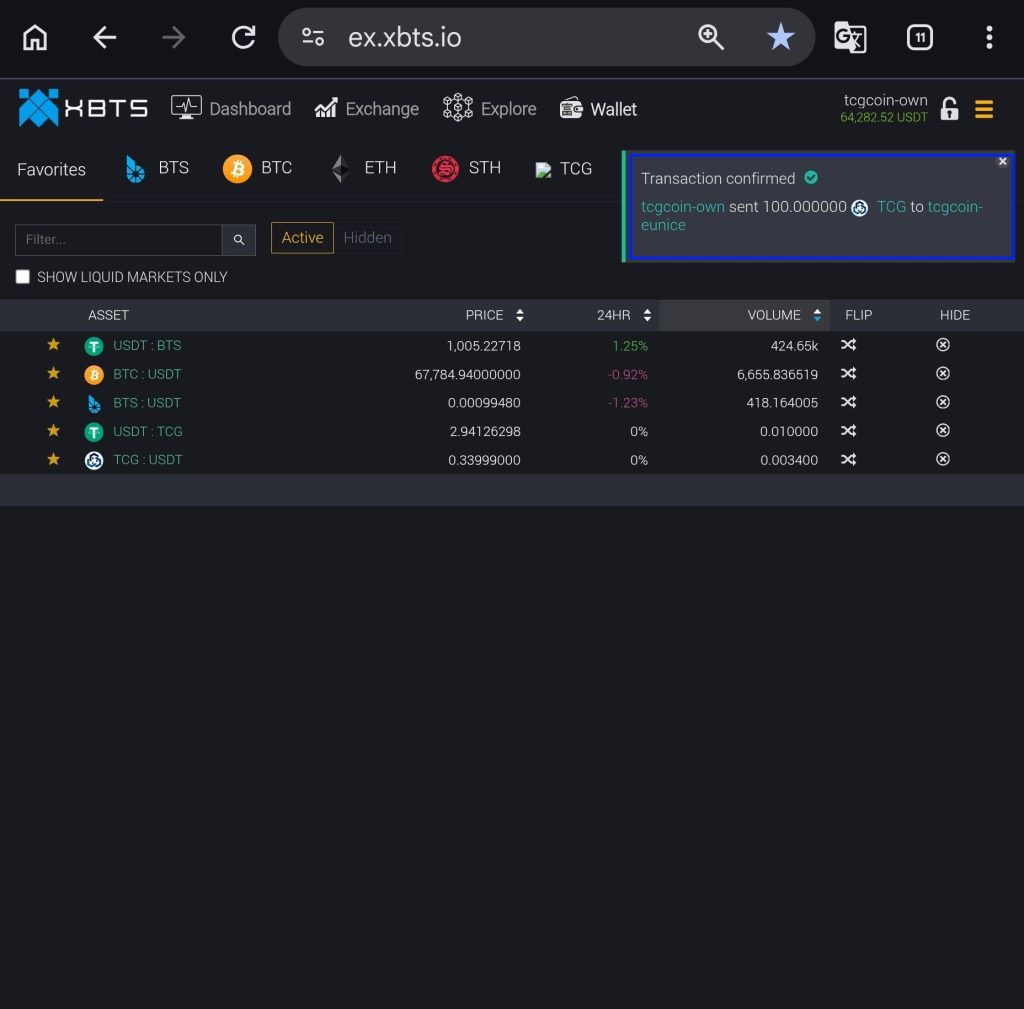This screenshot has width=1024, height=1009.
Task: Sort by the 24HR column arrows
Action: click(x=647, y=316)
